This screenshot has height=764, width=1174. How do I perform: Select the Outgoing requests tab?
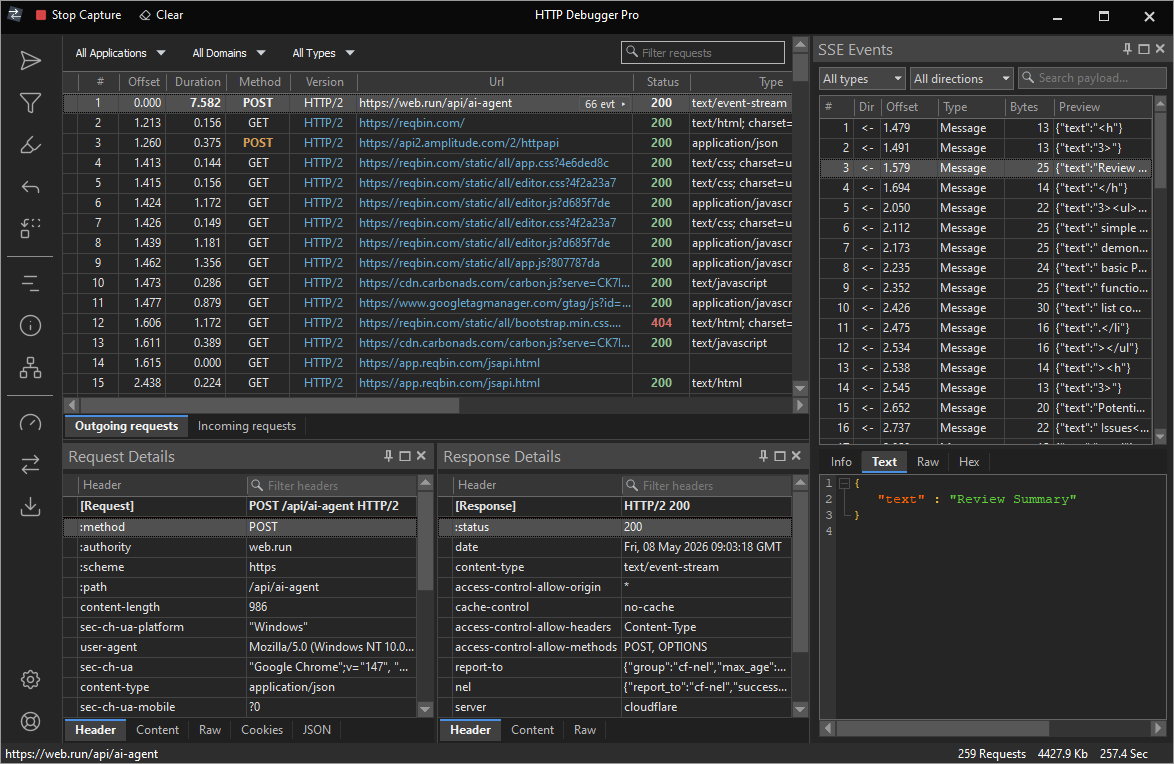click(126, 426)
